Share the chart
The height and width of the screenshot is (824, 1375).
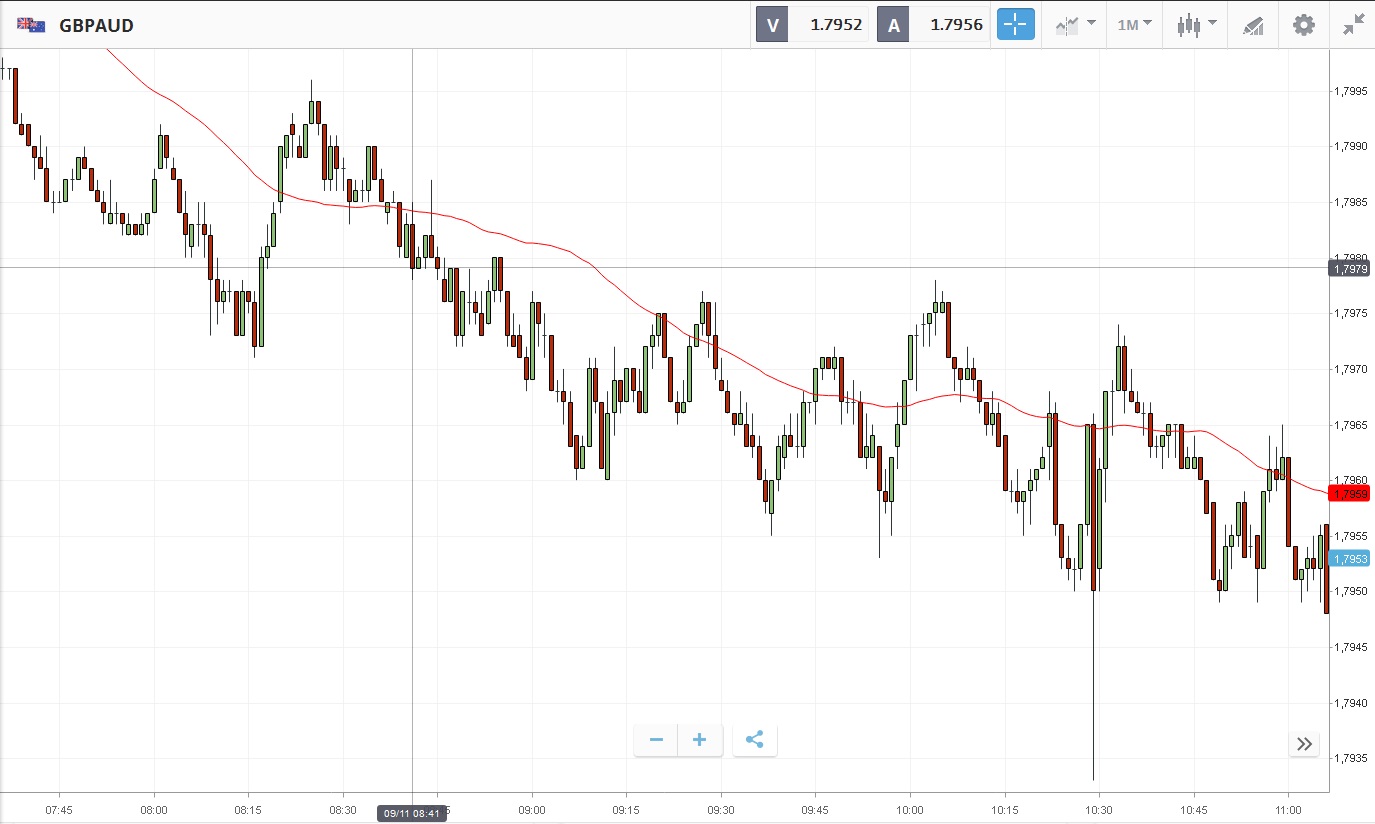click(x=755, y=740)
